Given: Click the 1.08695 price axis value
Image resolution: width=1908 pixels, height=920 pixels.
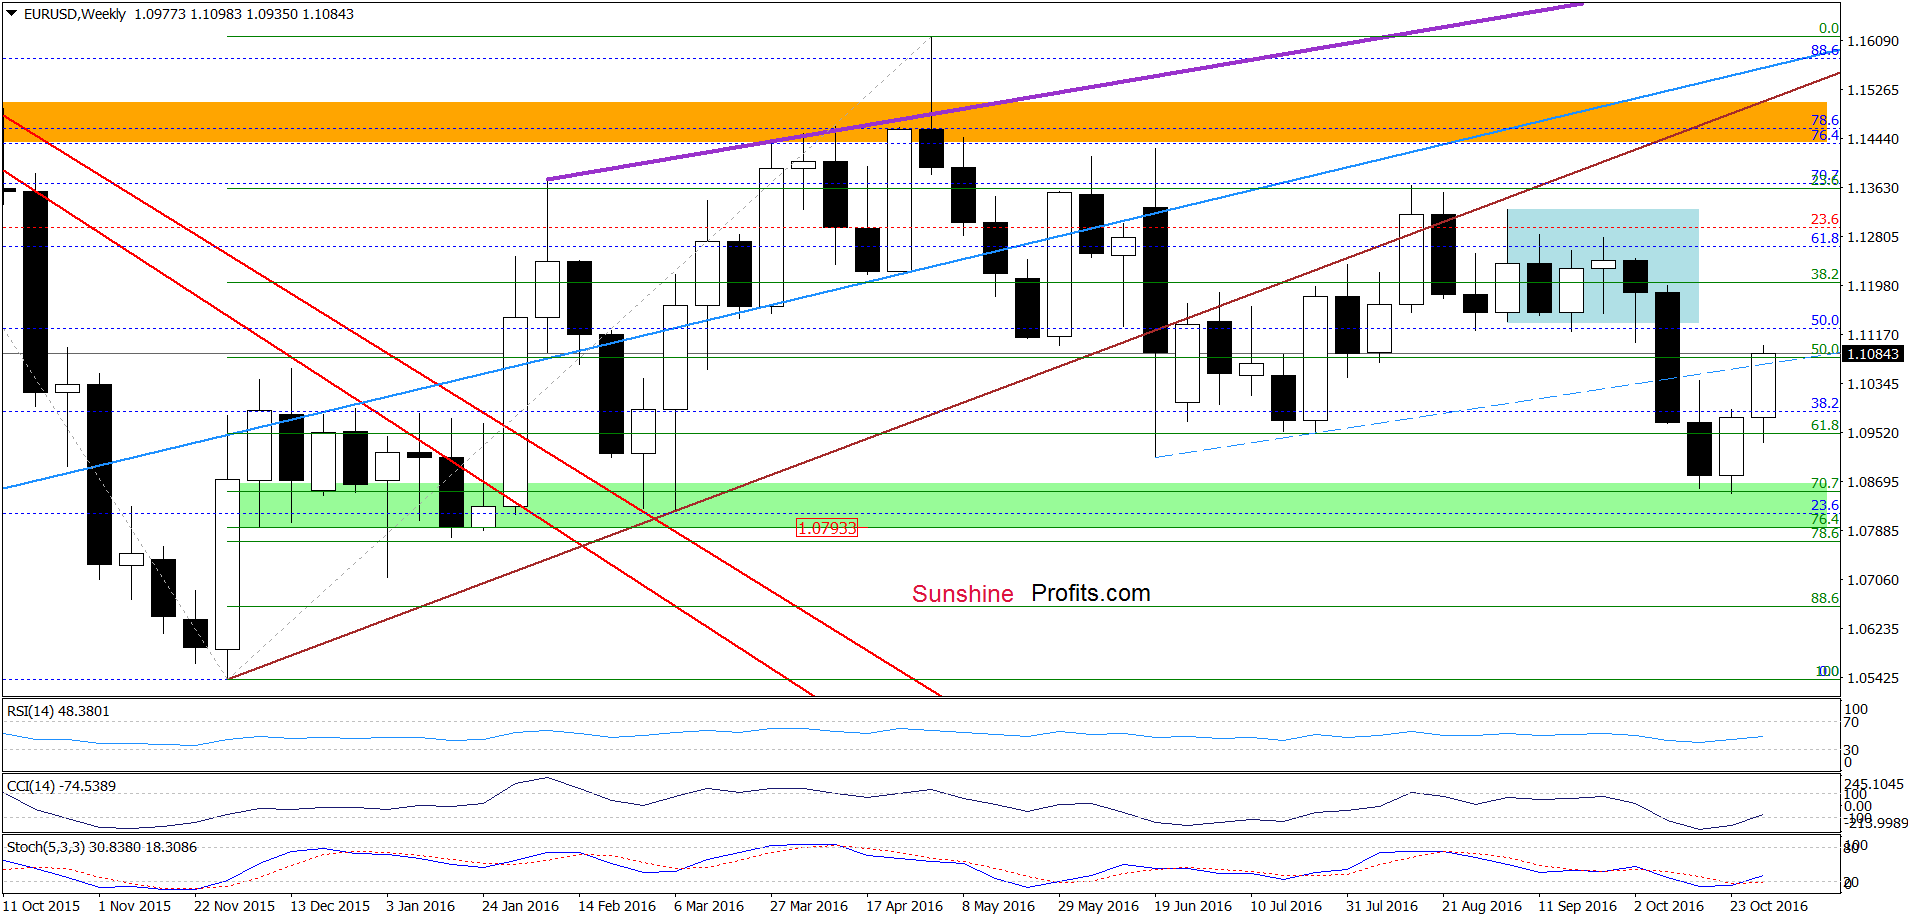Looking at the screenshot, I should pyautogui.click(x=1872, y=482).
